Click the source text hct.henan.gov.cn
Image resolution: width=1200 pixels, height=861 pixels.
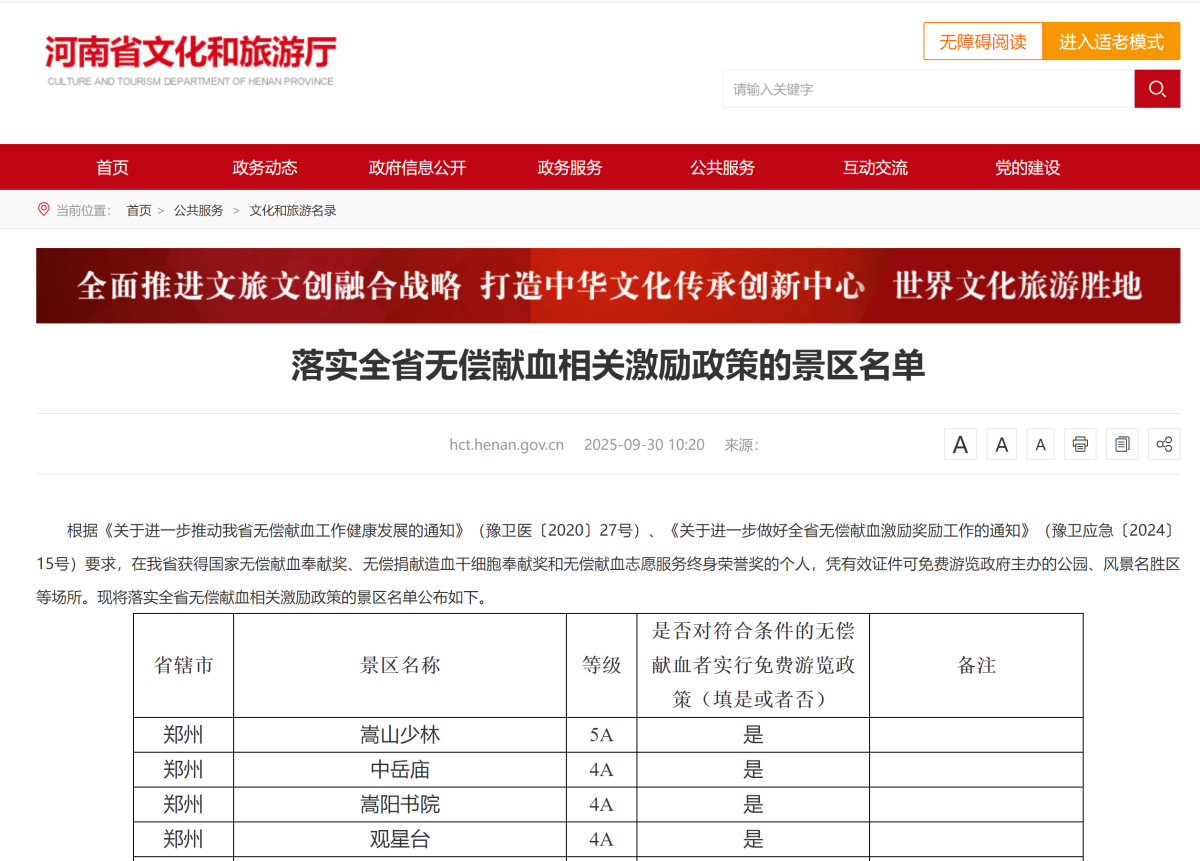507,445
